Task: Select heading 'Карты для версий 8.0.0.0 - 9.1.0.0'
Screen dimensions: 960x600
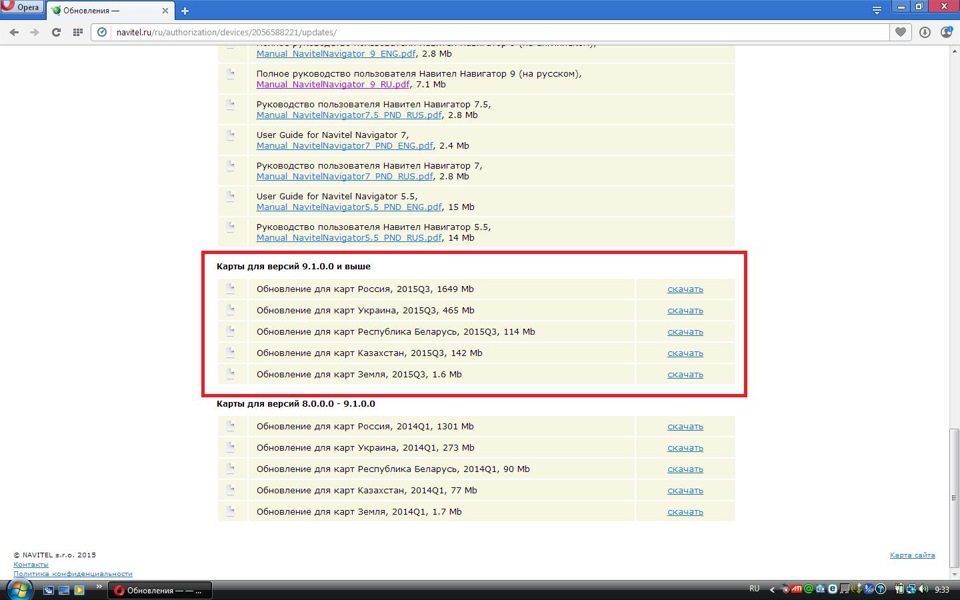Action: click(x=296, y=404)
